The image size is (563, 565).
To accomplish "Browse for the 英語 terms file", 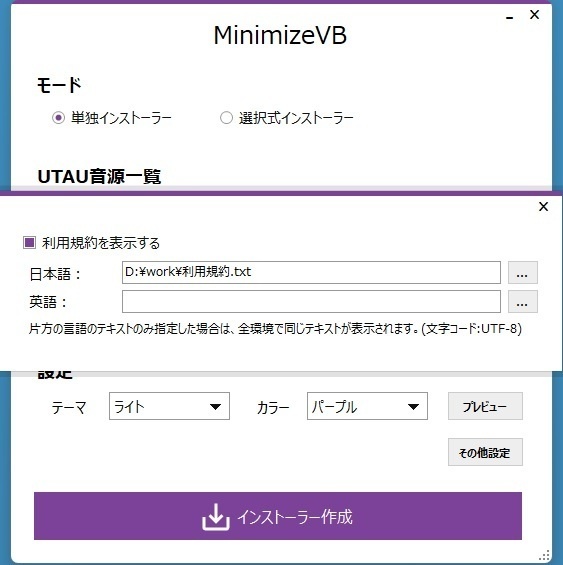I will [x=523, y=302].
